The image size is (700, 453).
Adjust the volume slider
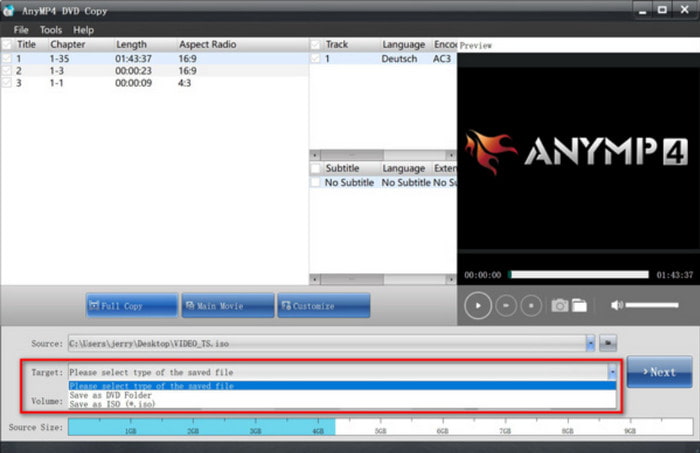[652, 305]
